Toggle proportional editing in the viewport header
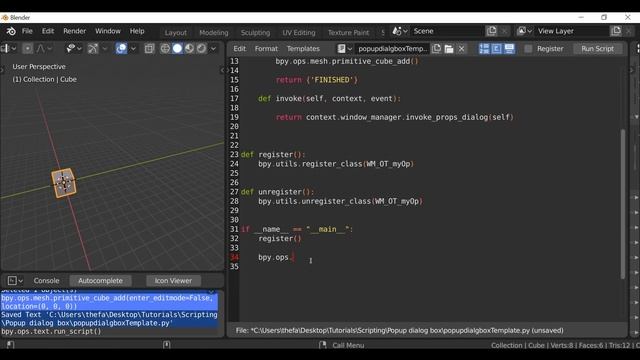 pyautogui.click(x=27, y=49)
